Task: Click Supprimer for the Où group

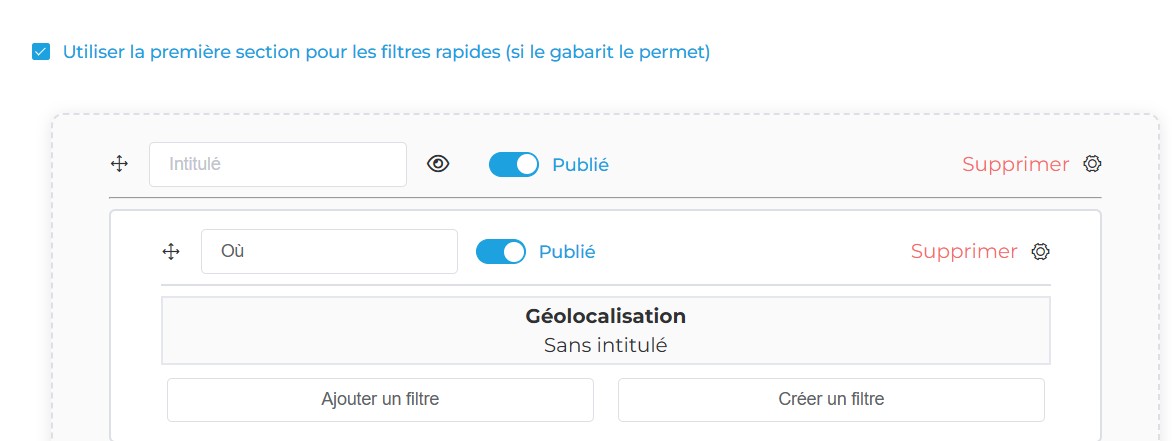Action: tap(963, 252)
